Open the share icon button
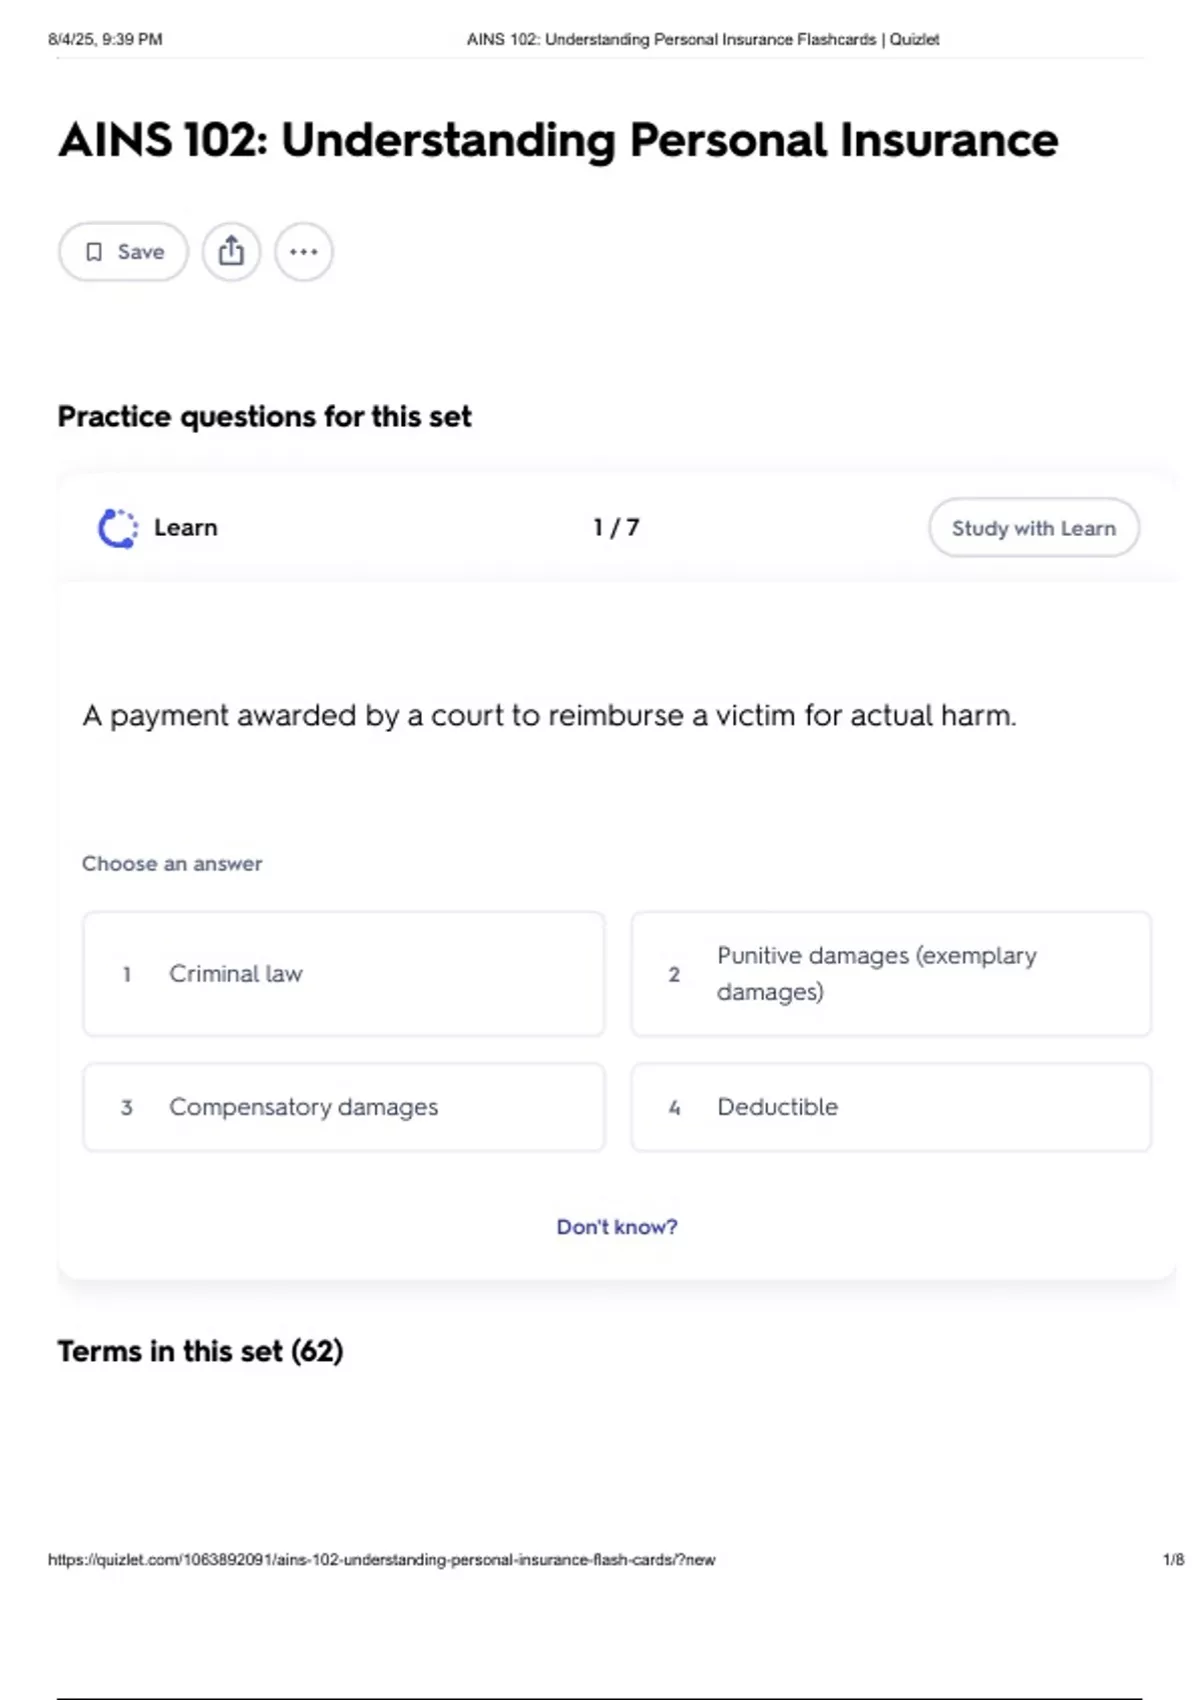Screen dimensions: 1200x1700 point(231,252)
